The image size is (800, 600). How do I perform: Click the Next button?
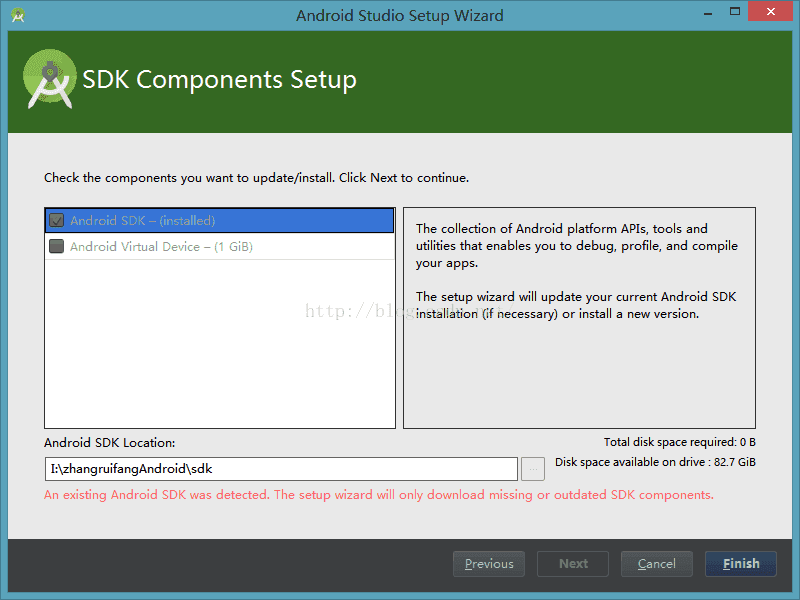pyautogui.click(x=573, y=564)
